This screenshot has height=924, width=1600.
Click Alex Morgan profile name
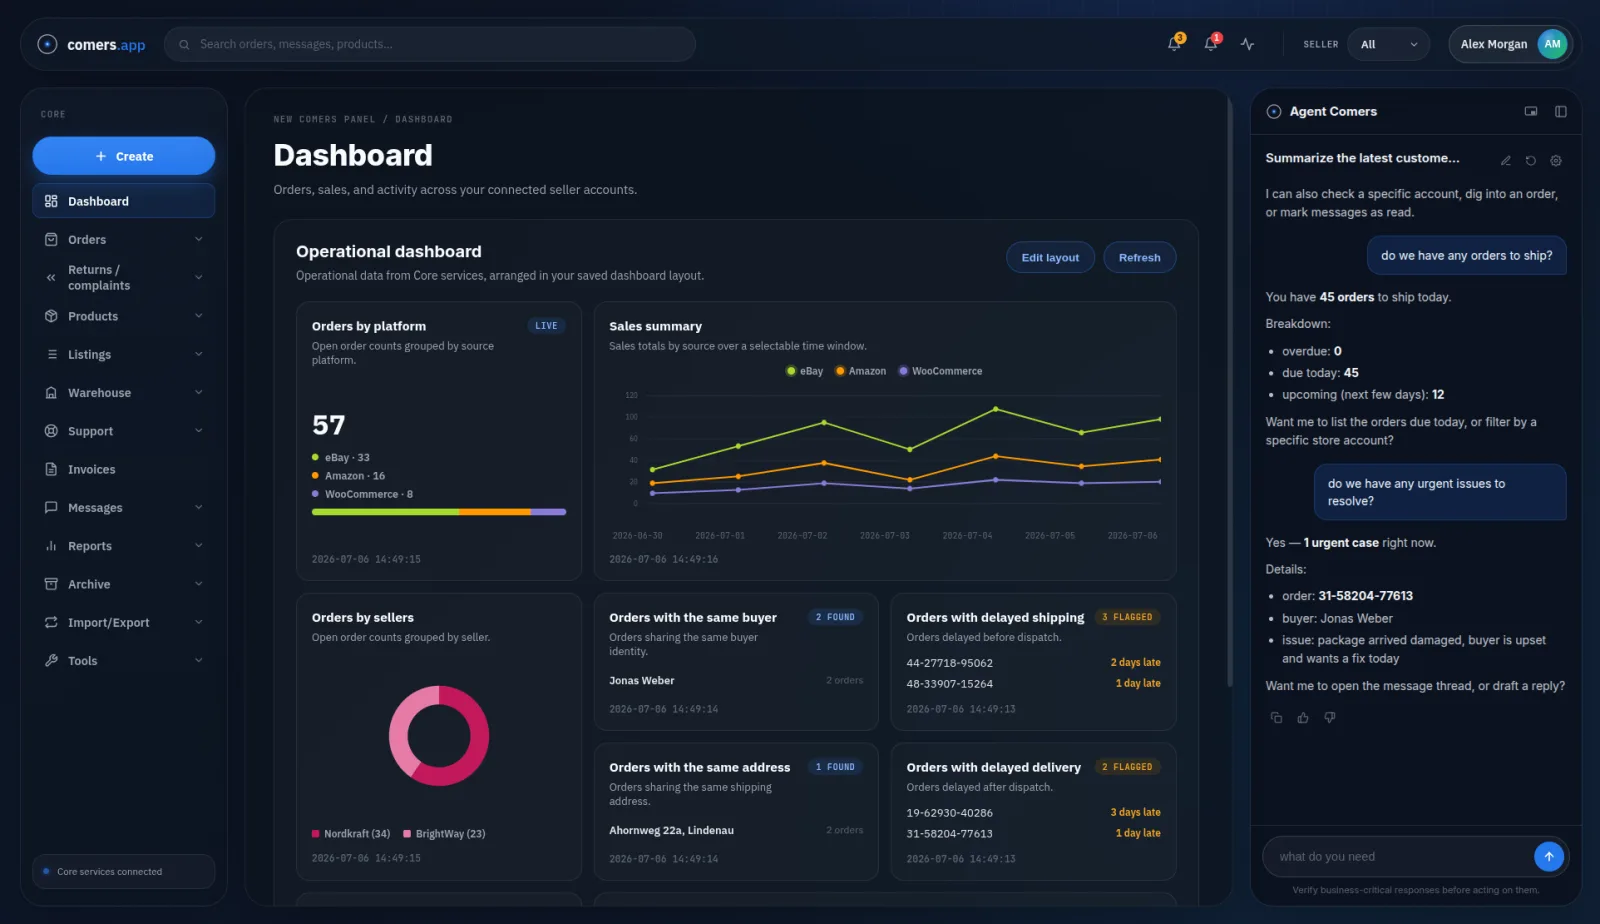point(1493,44)
